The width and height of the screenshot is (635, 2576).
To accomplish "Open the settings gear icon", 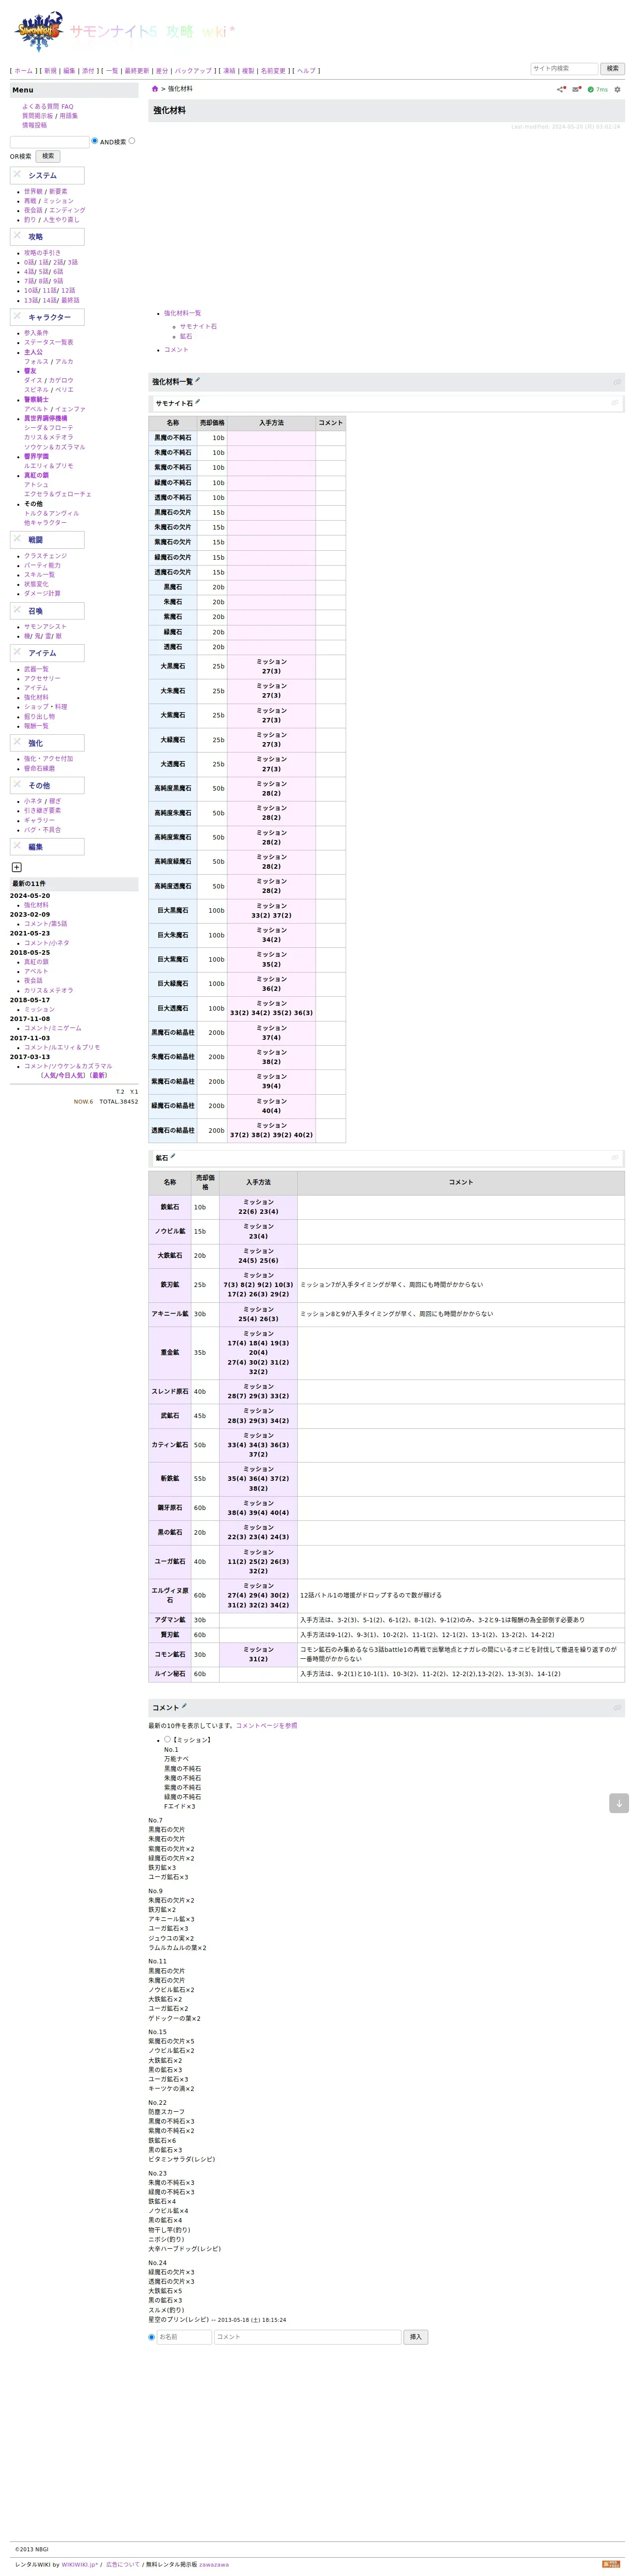I will click(x=617, y=89).
